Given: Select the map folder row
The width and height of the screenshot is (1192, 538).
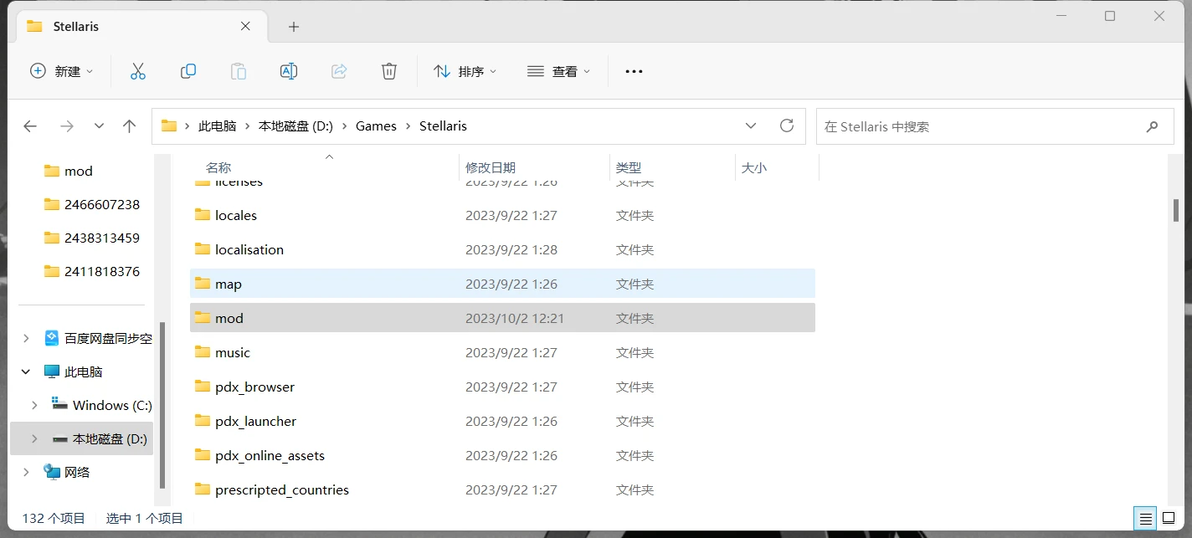Looking at the screenshot, I should [502, 283].
